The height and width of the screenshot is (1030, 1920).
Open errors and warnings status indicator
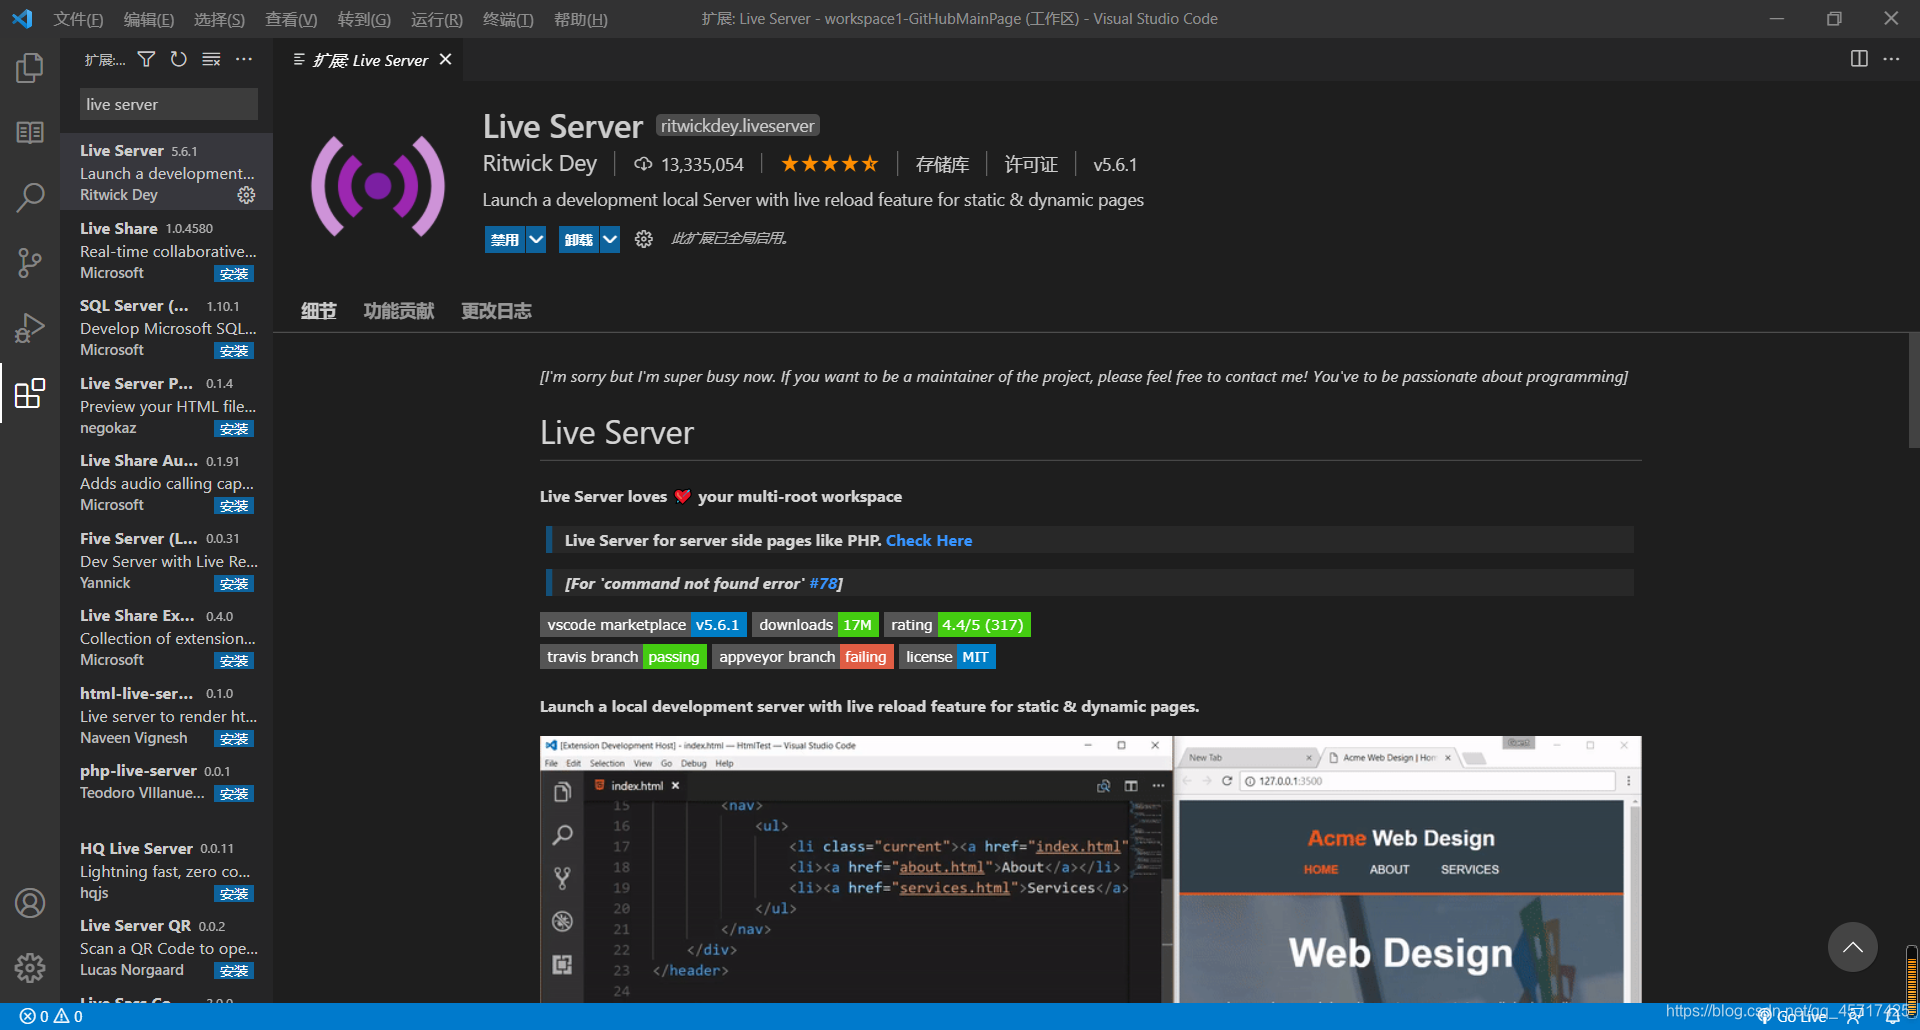point(51,1017)
